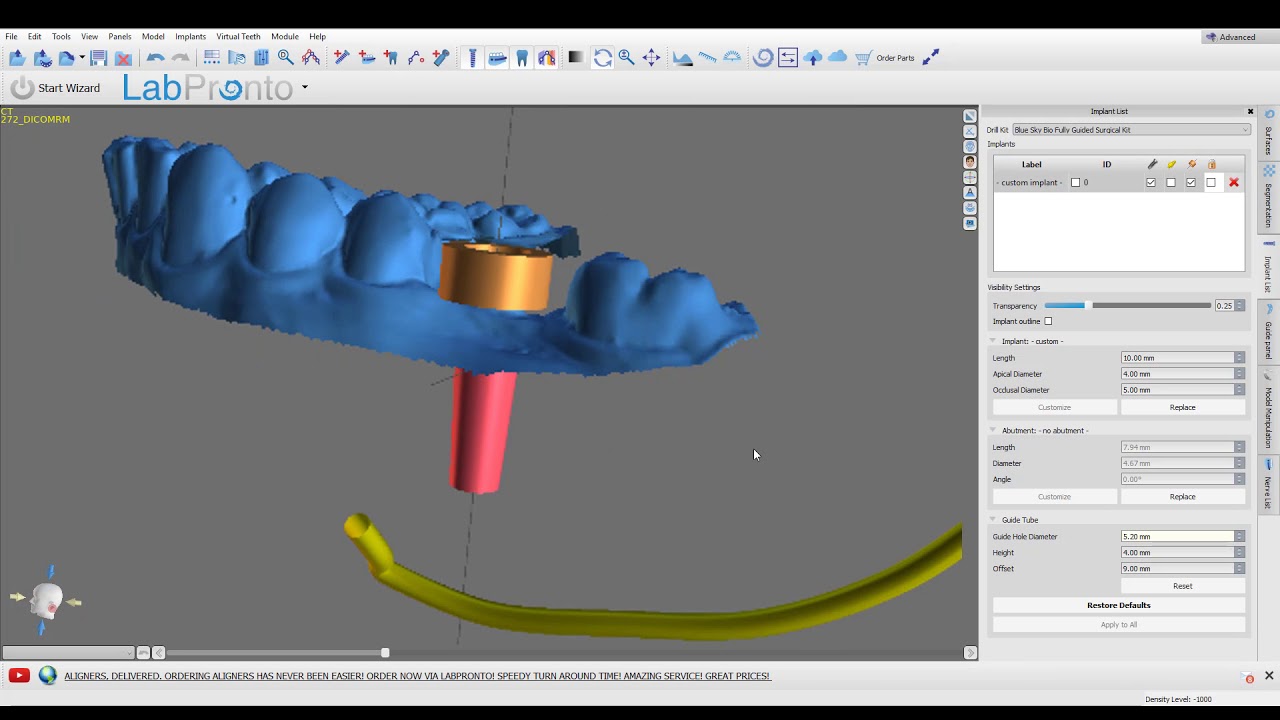The height and width of the screenshot is (720, 1280).
Task: Collapse the Implant custom section
Action: point(994,341)
